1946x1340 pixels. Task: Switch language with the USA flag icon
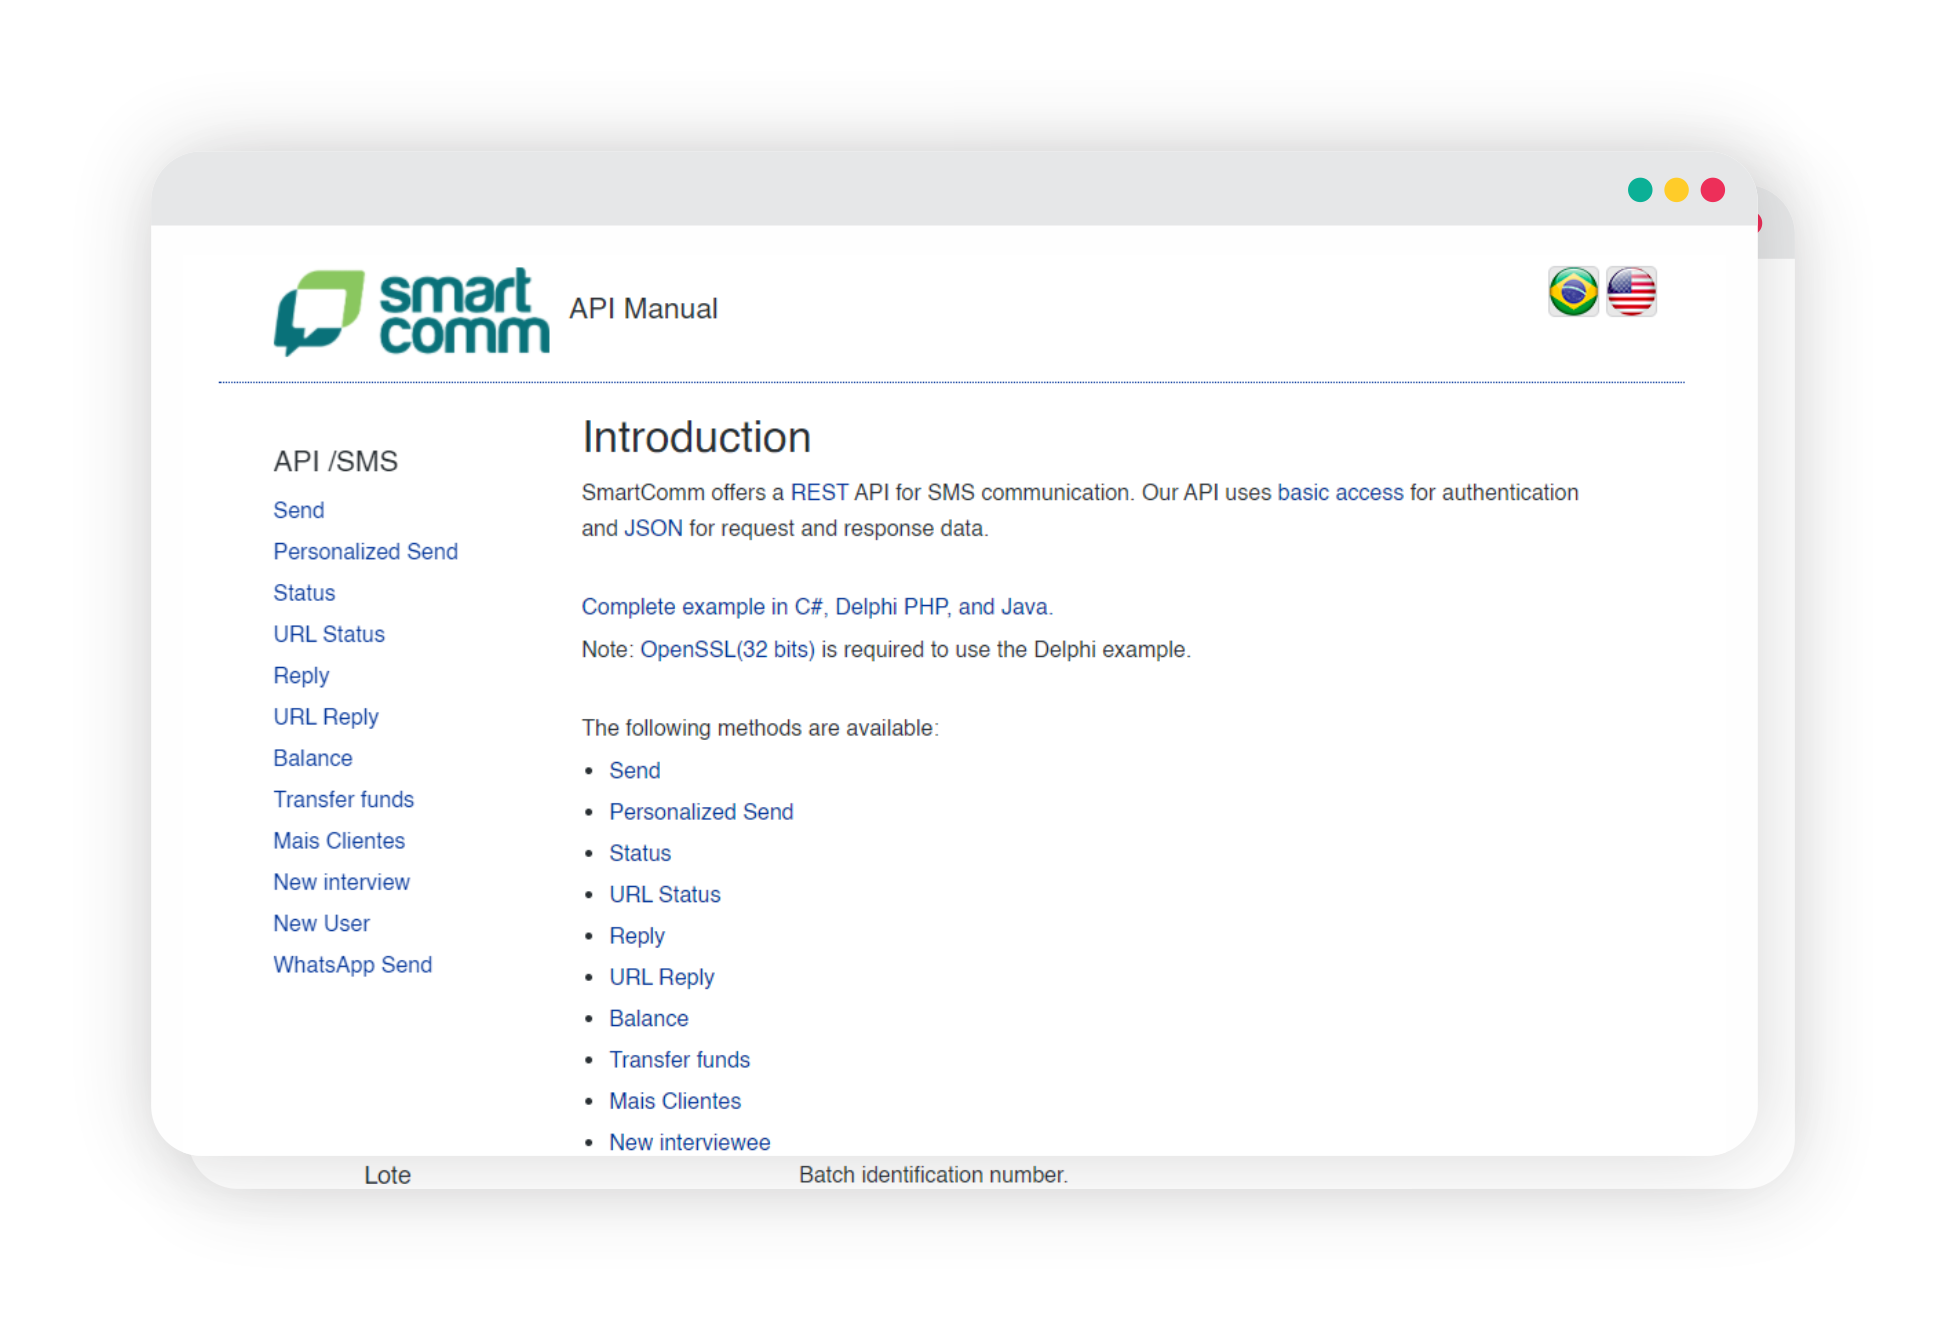pyautogui.click(x=1631, y=292)
